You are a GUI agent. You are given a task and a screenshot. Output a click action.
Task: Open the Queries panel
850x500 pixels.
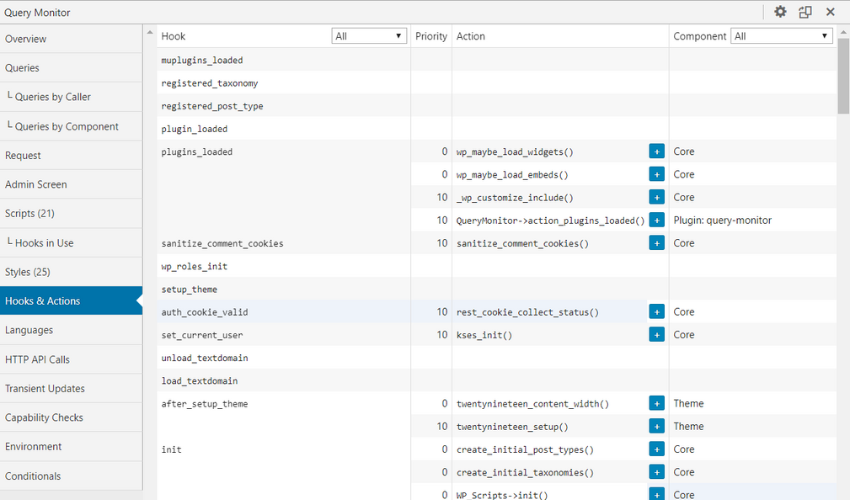click(x=71, y=68)
